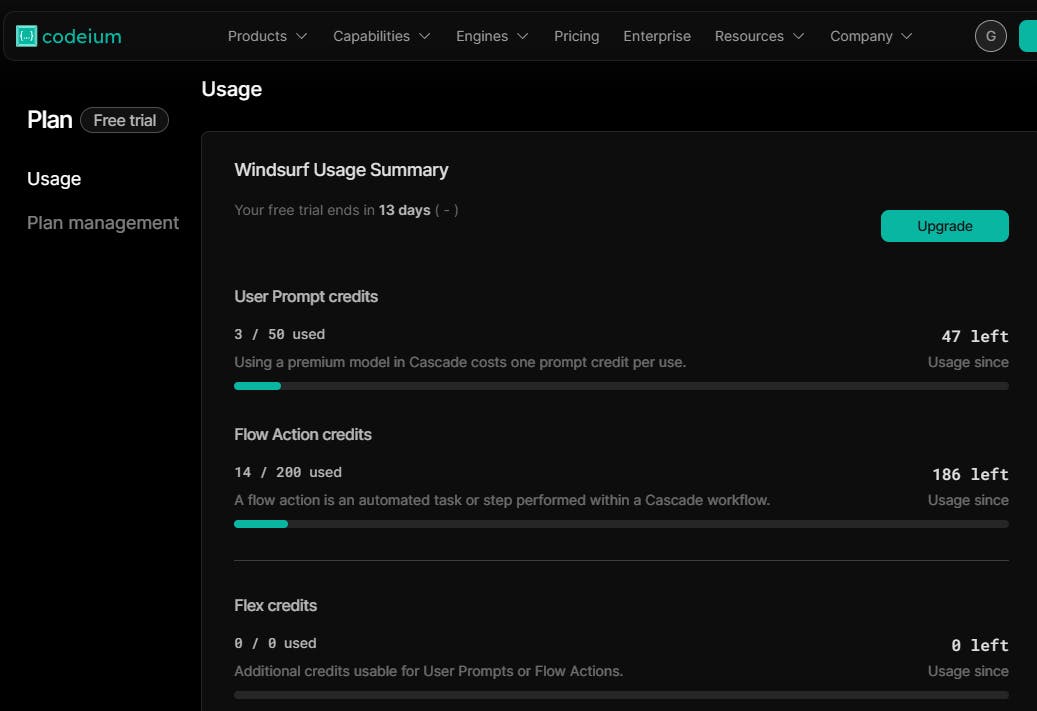Click the Flow Action credits progress bar
The height and width of the screenshot is (711, 1037).
621,524
